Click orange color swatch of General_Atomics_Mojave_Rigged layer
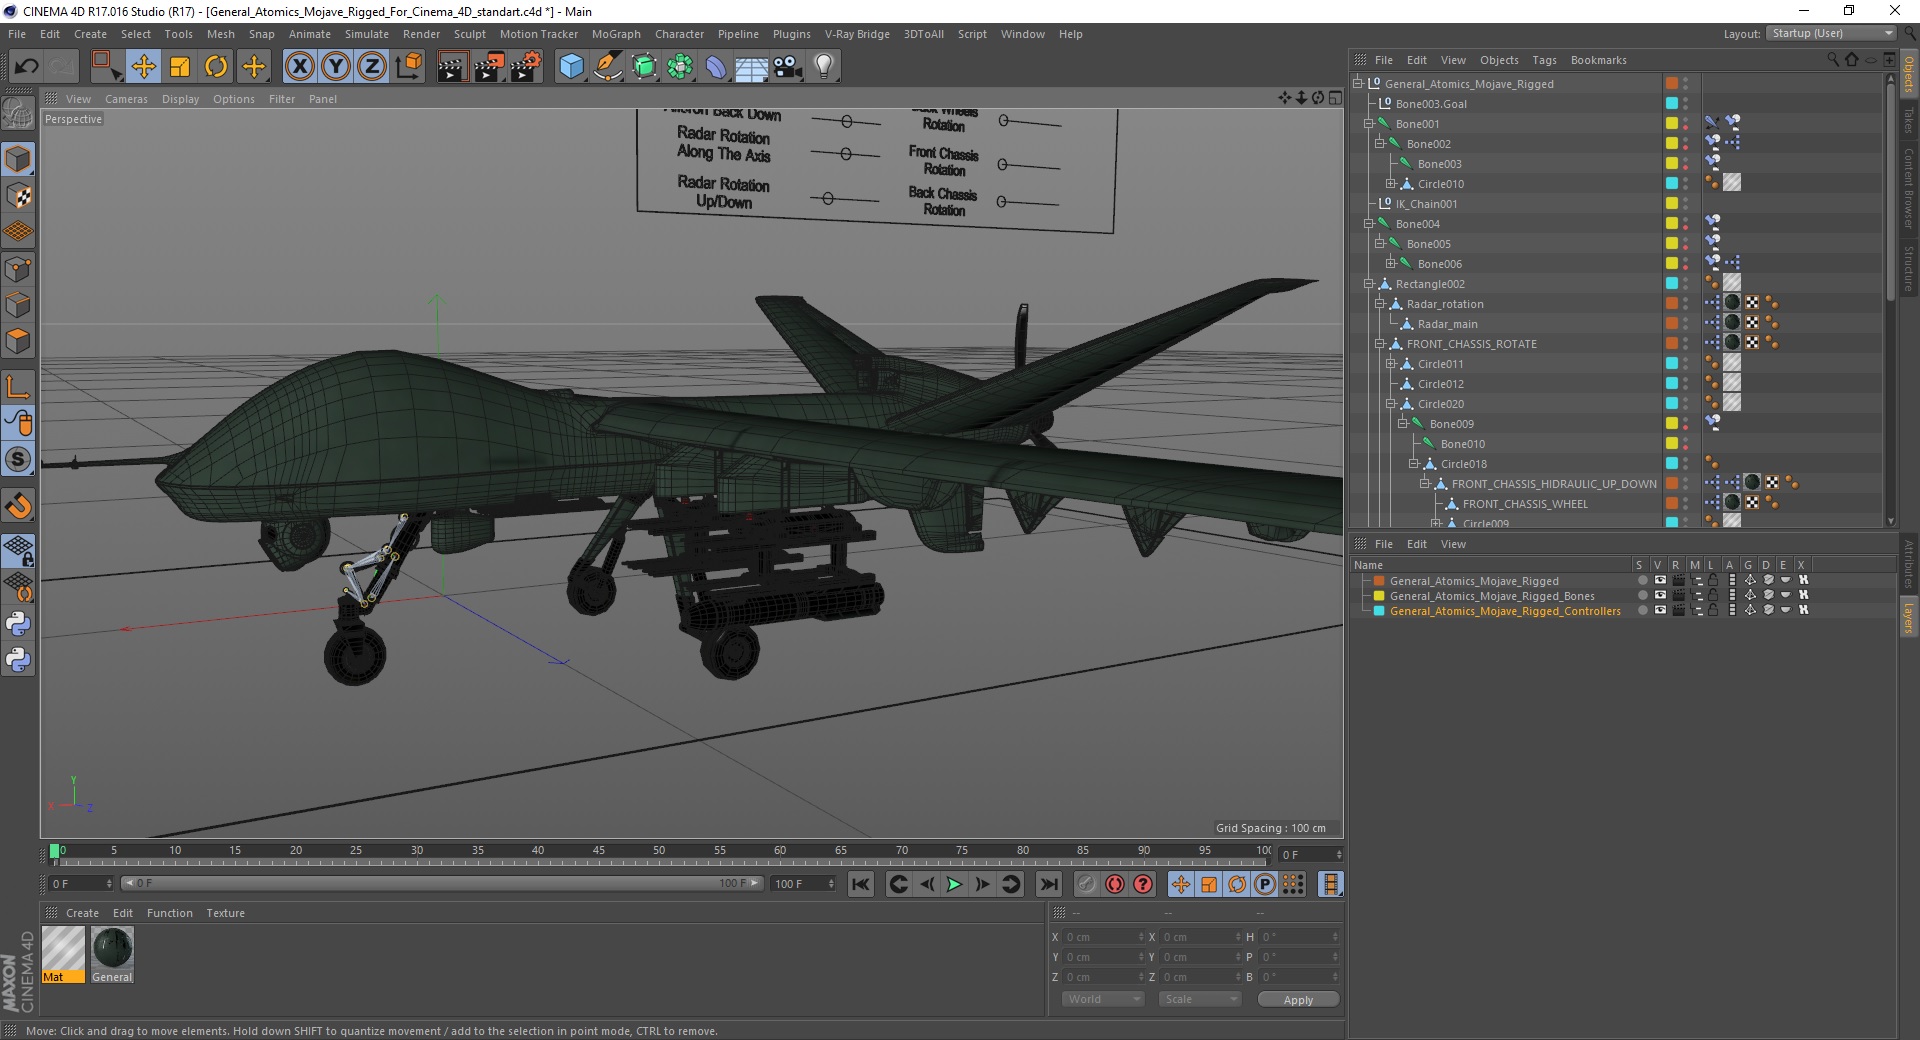1920x1040 pixels. pyautogui.click(x=1379, y=581)
